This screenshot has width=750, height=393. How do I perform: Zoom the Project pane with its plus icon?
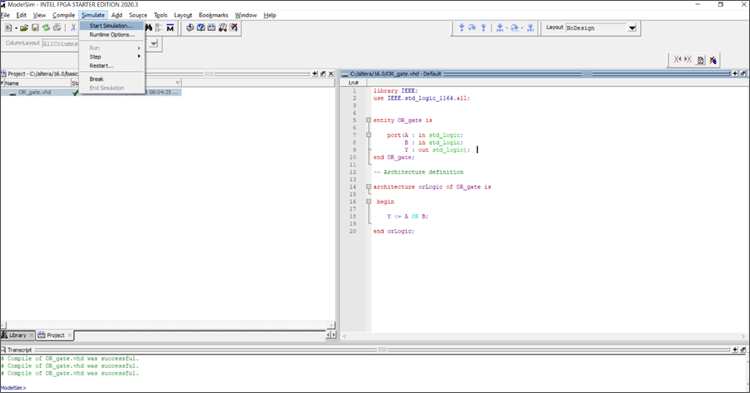tap(315, 74)
